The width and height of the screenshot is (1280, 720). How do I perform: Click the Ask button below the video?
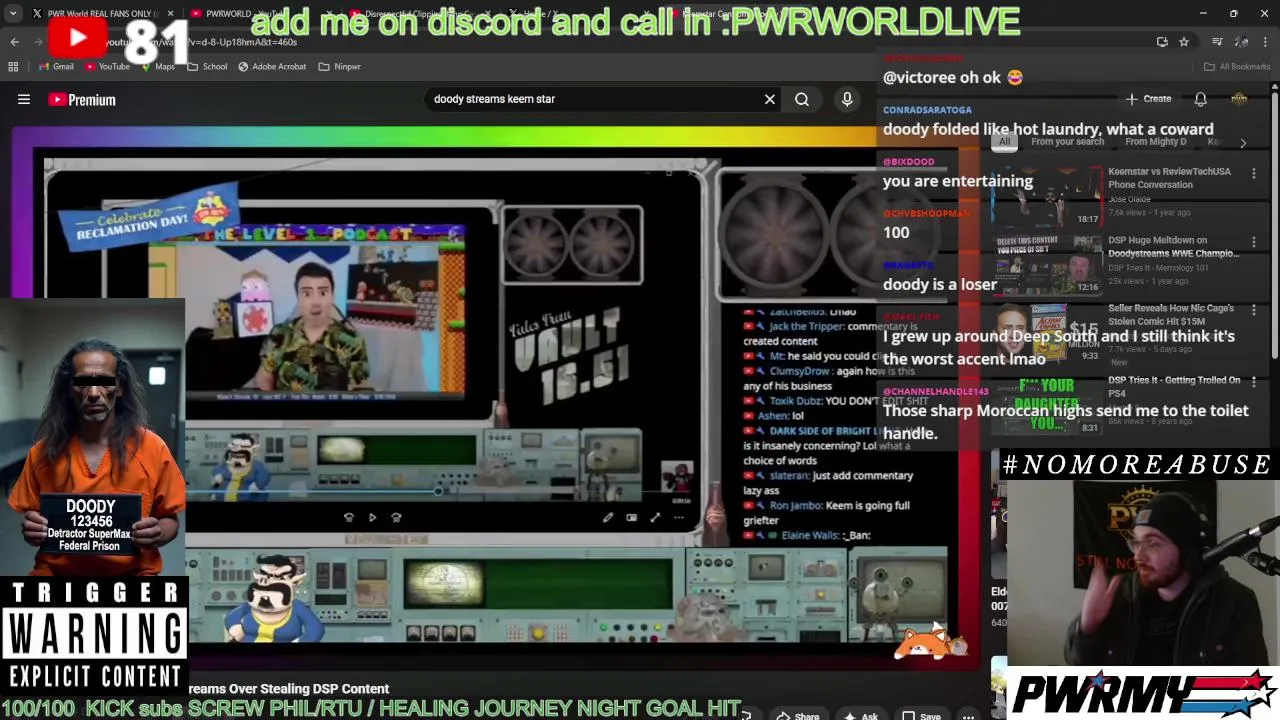click(x=861, y=715)
